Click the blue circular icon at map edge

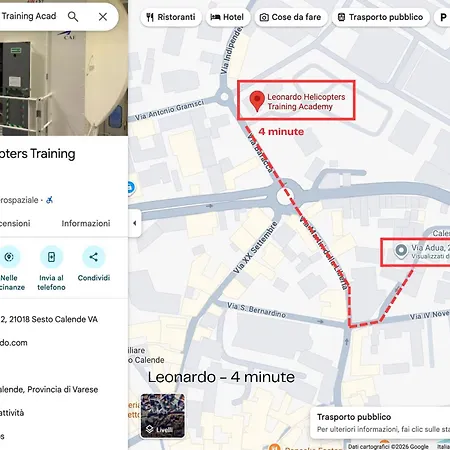click(x=131, y=188)
